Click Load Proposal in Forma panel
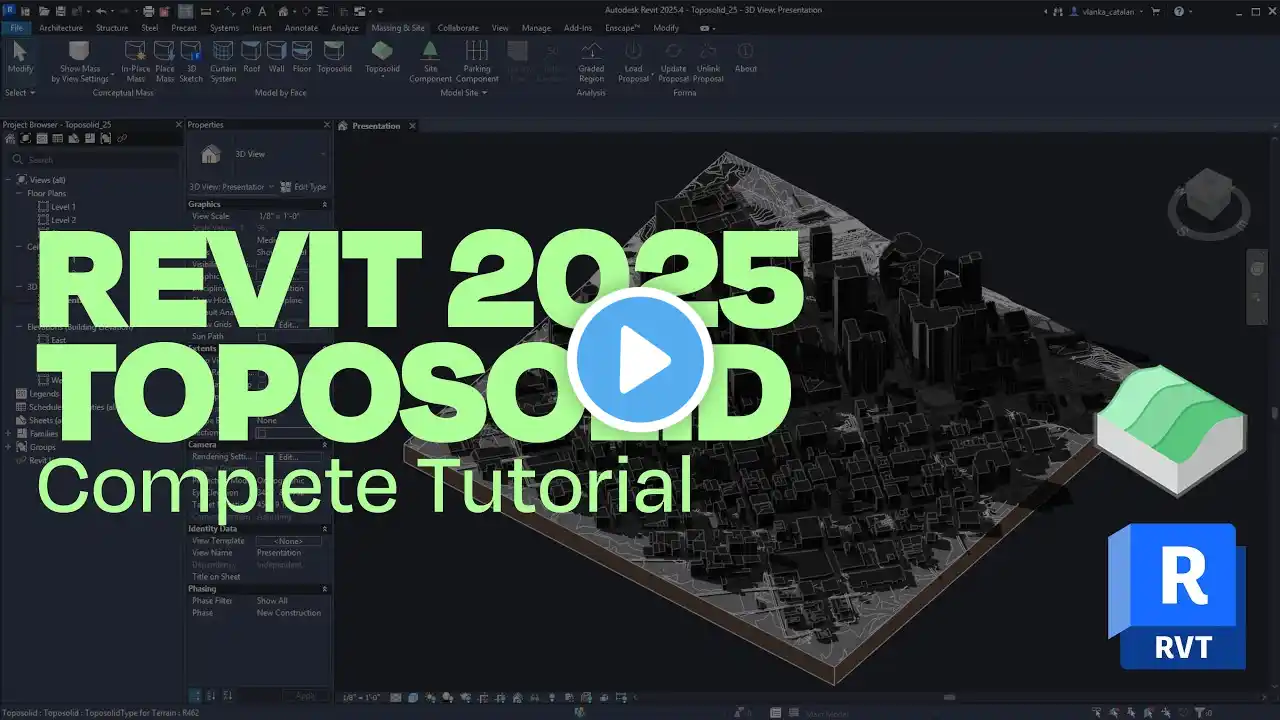Viewport: 1280px width, 720px height. pyautogui.click(x=633, y=61)
